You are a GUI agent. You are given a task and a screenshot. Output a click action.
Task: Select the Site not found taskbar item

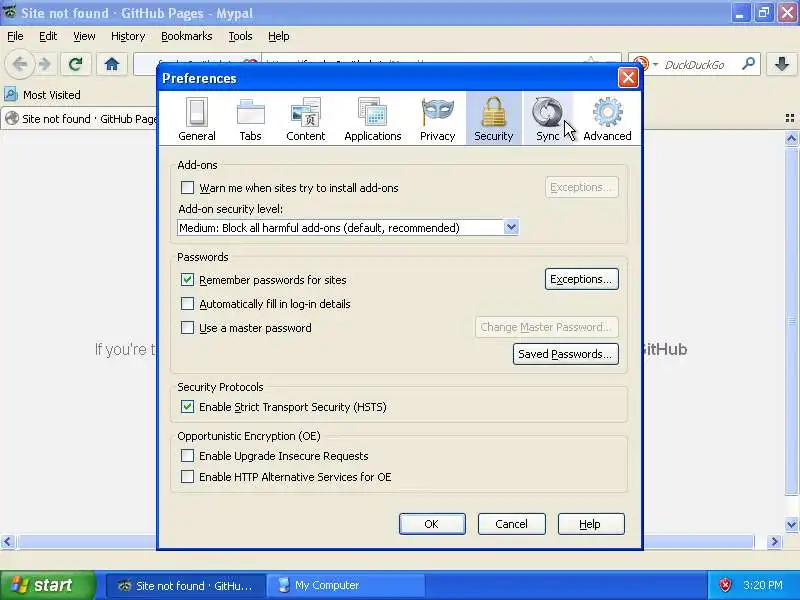186,585
